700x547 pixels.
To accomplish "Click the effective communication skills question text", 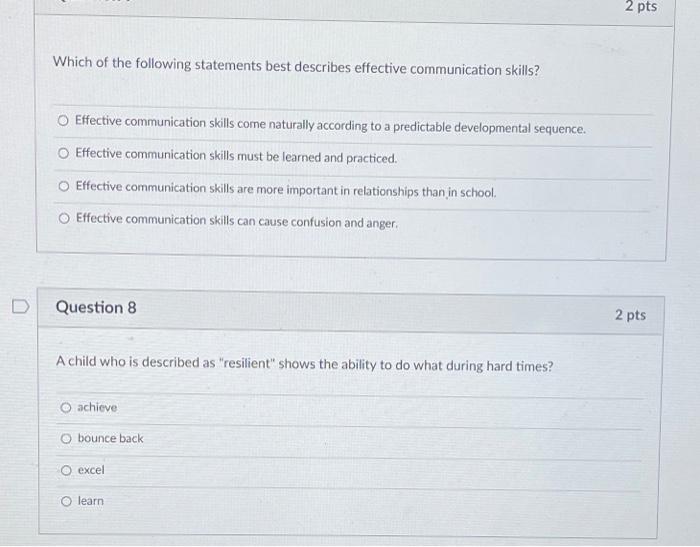I will point(296,67).
